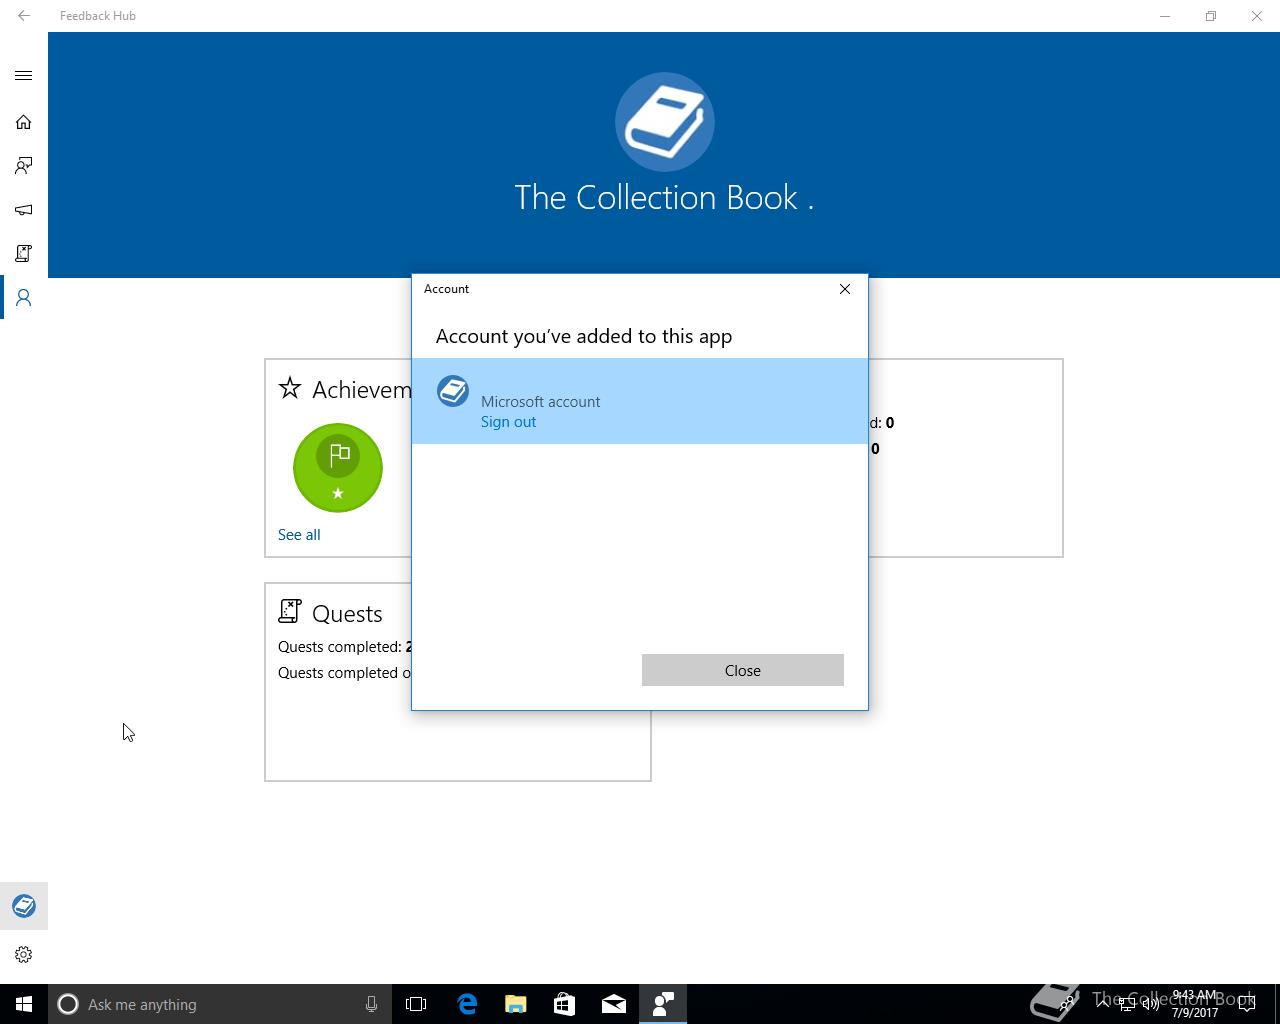This screenshot has height=1024, width=1280.
Task: Click Sign out link
Action: pyautogui.click(x=508, y=422)
